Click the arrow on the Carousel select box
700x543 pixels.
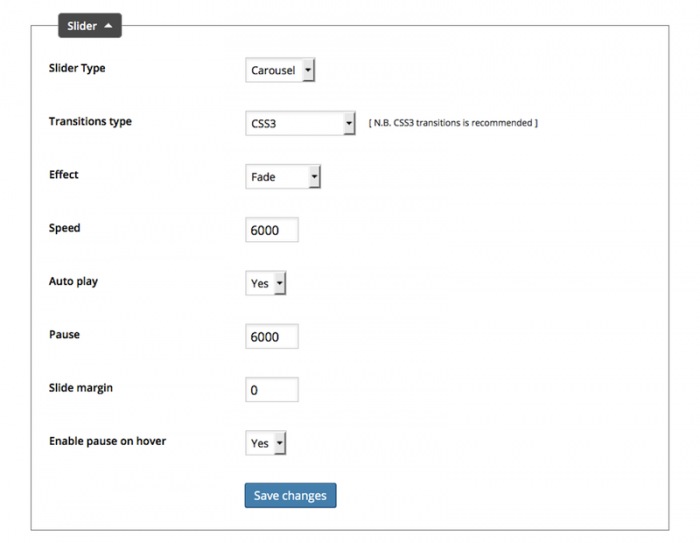click(307, 70)
